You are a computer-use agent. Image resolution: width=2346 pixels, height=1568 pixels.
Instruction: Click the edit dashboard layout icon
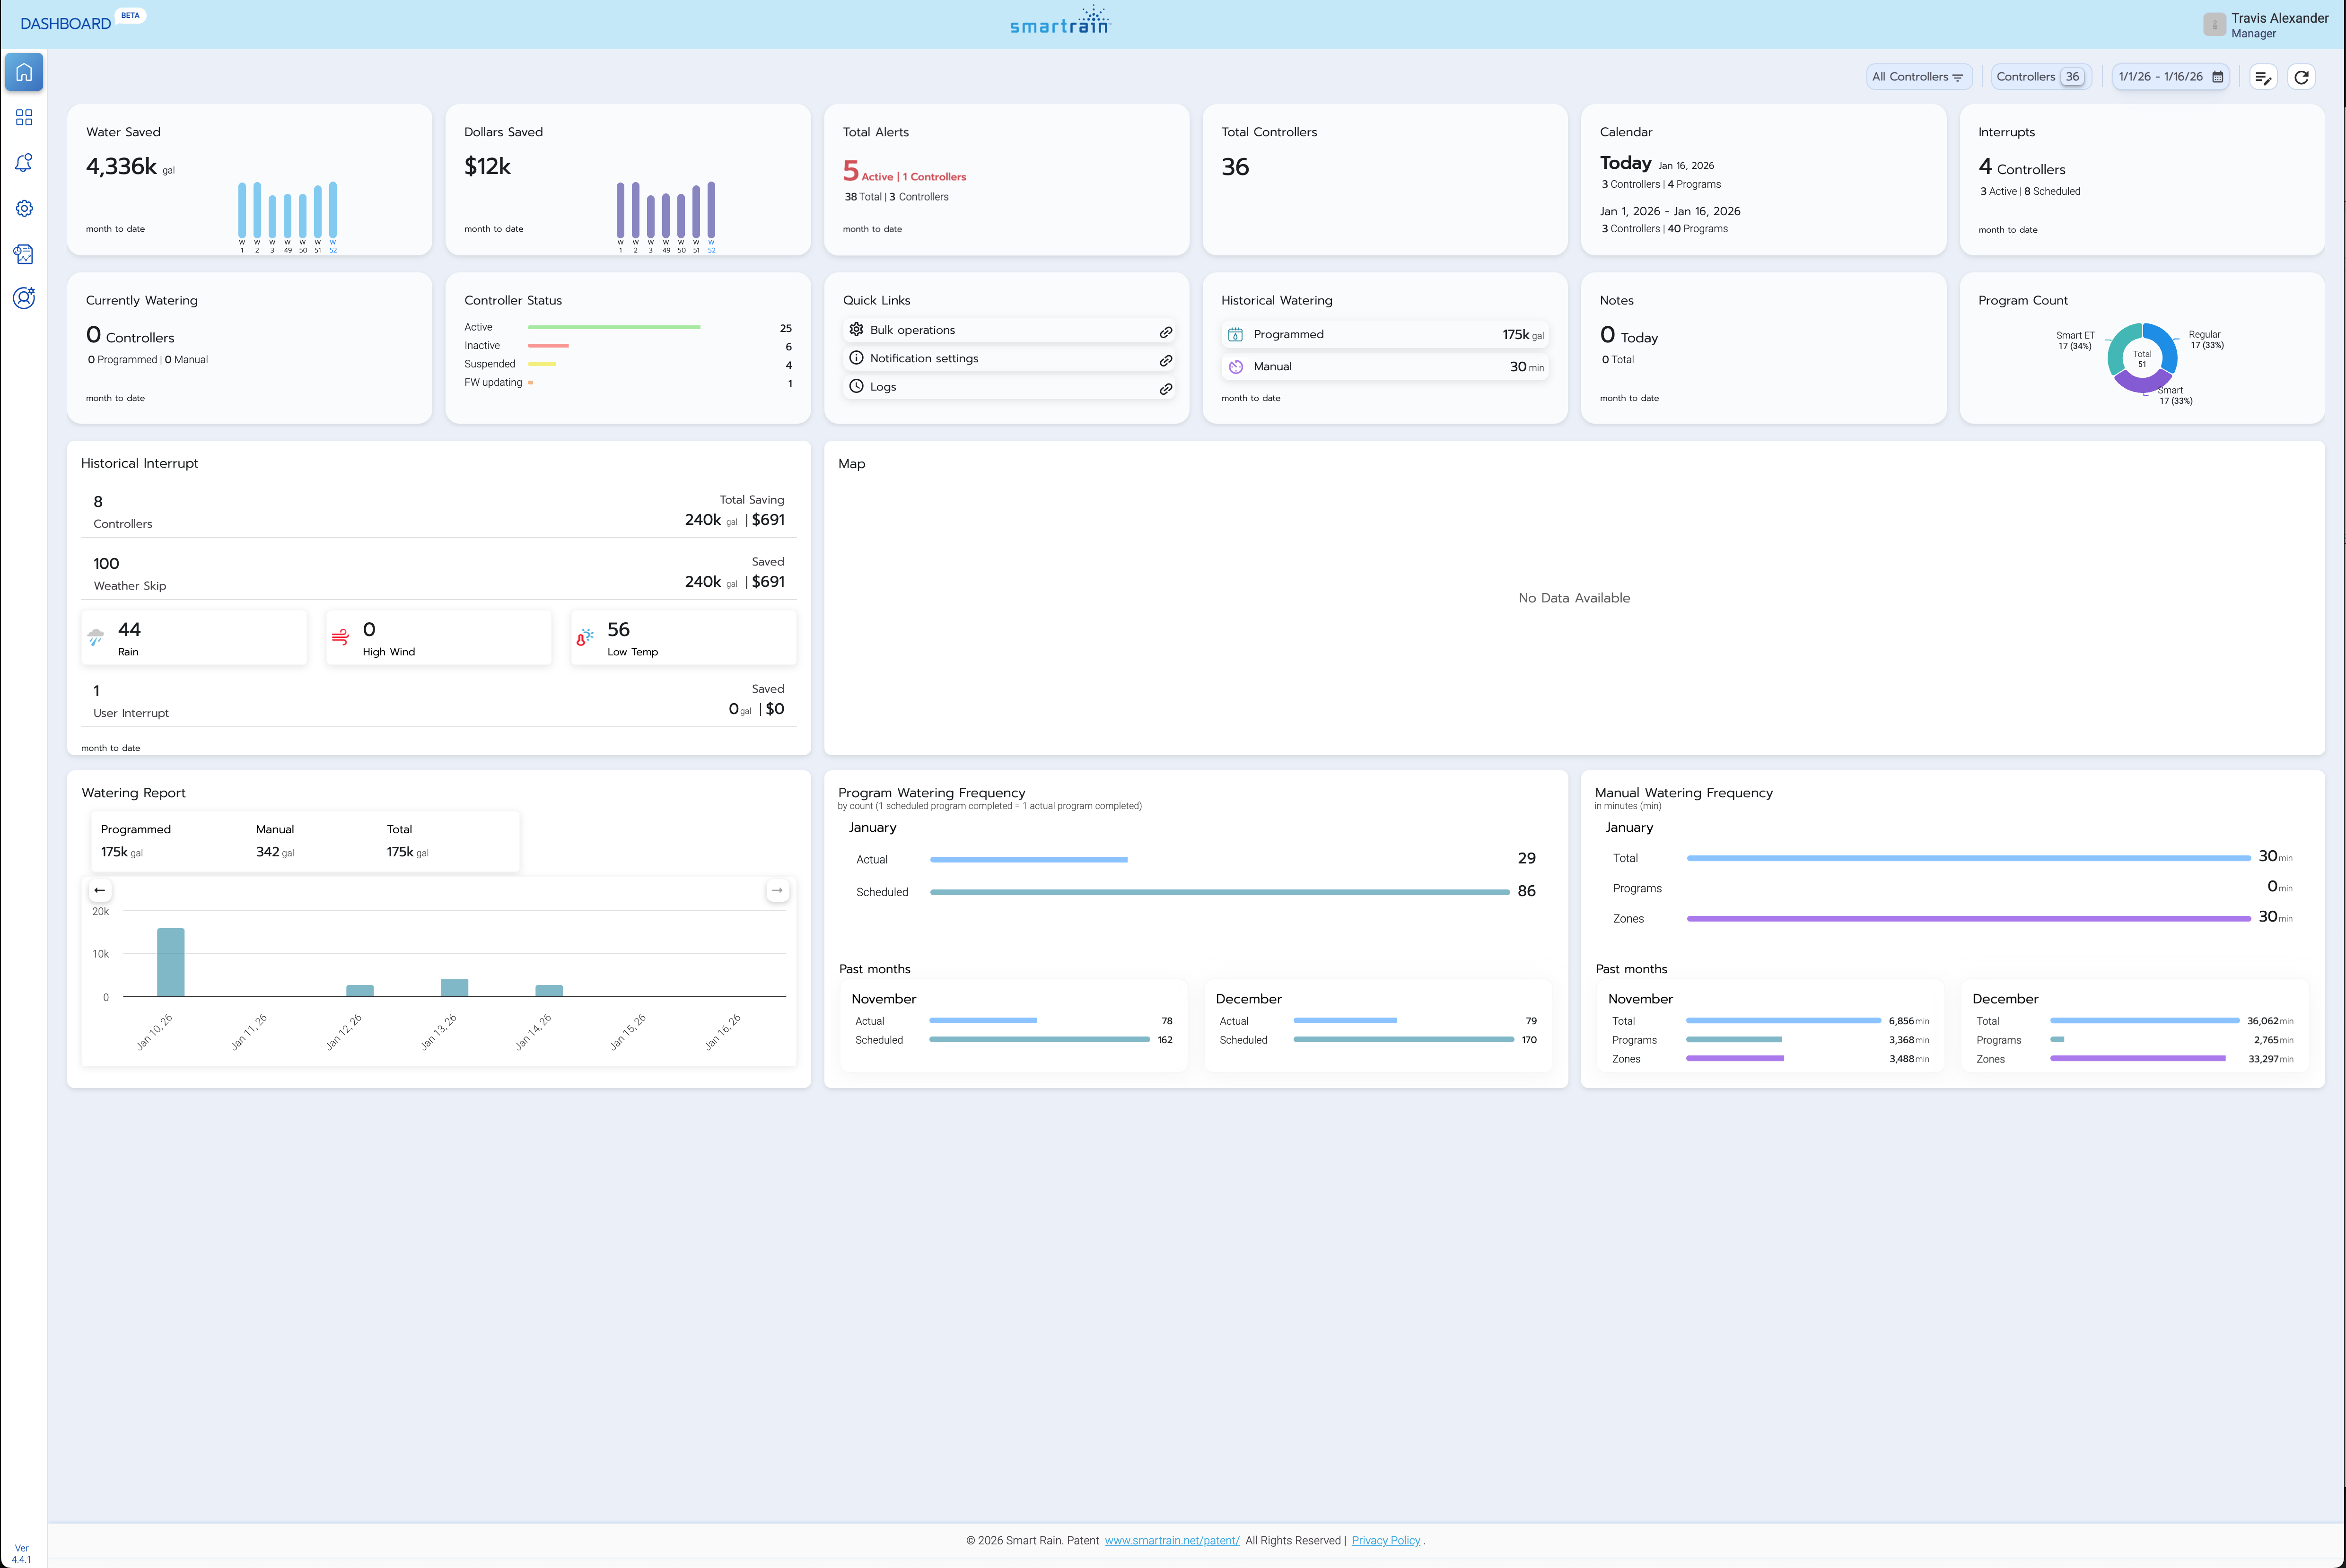2263,77
